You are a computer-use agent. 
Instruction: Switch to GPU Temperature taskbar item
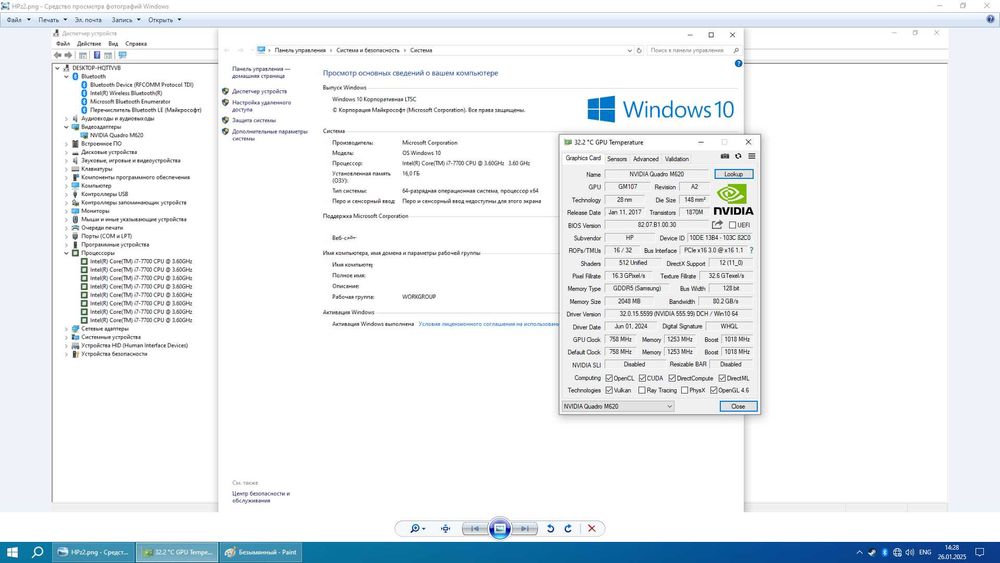[x=177, y=552]
